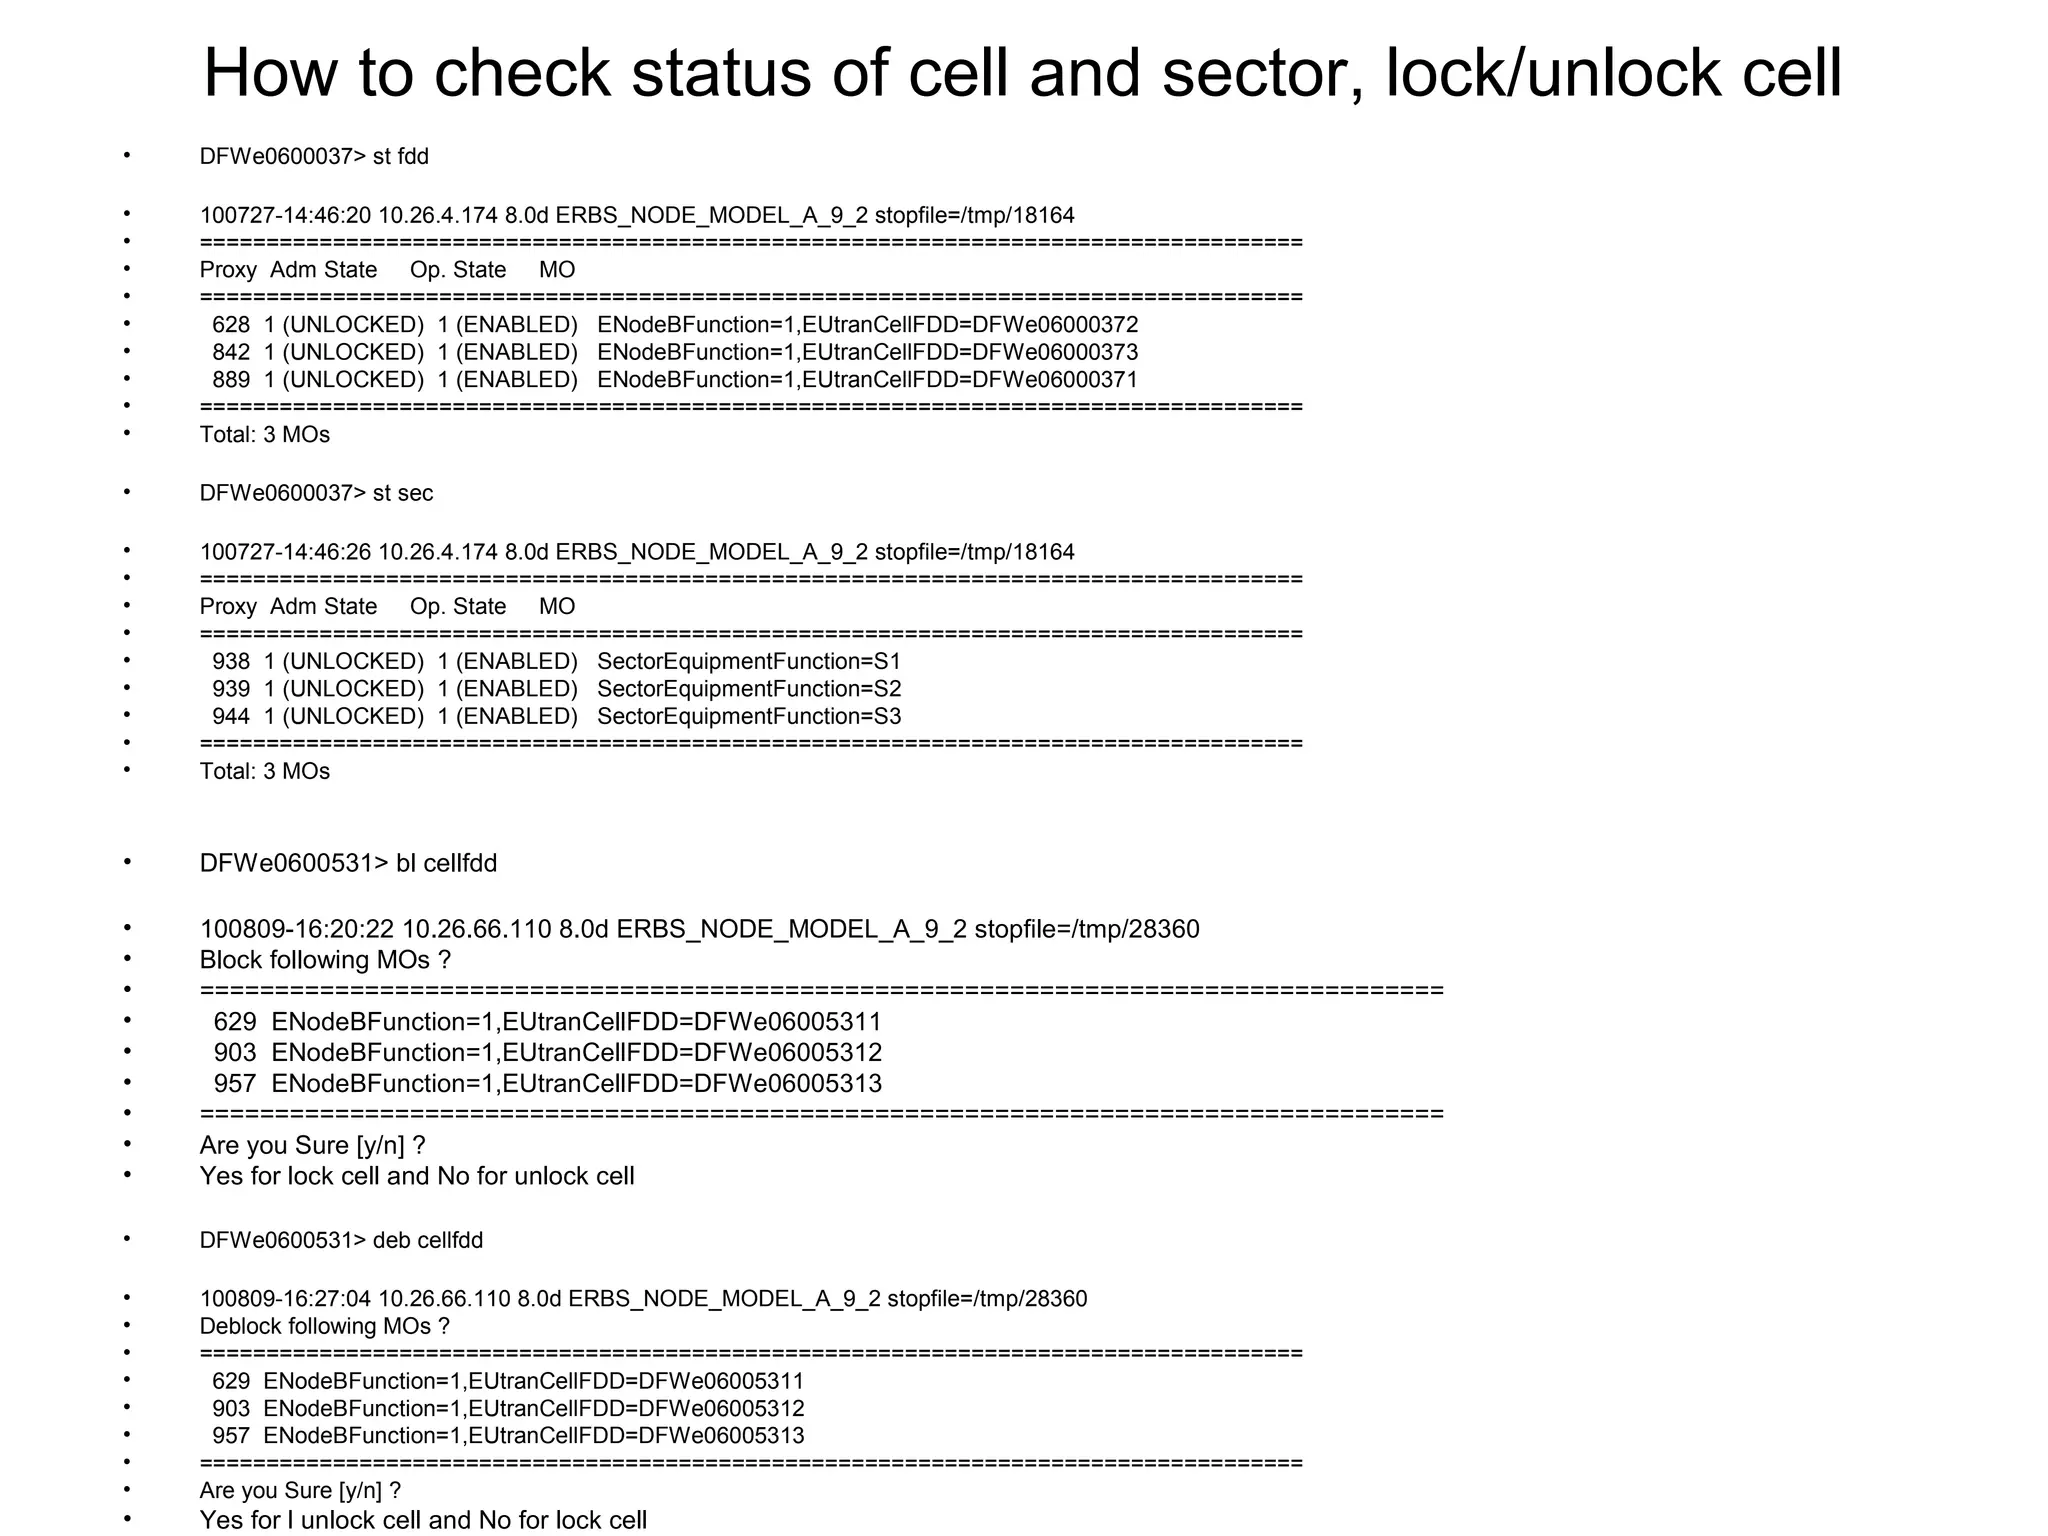
Task: Click the last 'Are you Sure [y/n] ?' prompt
Action: (x=300, y=1491)
